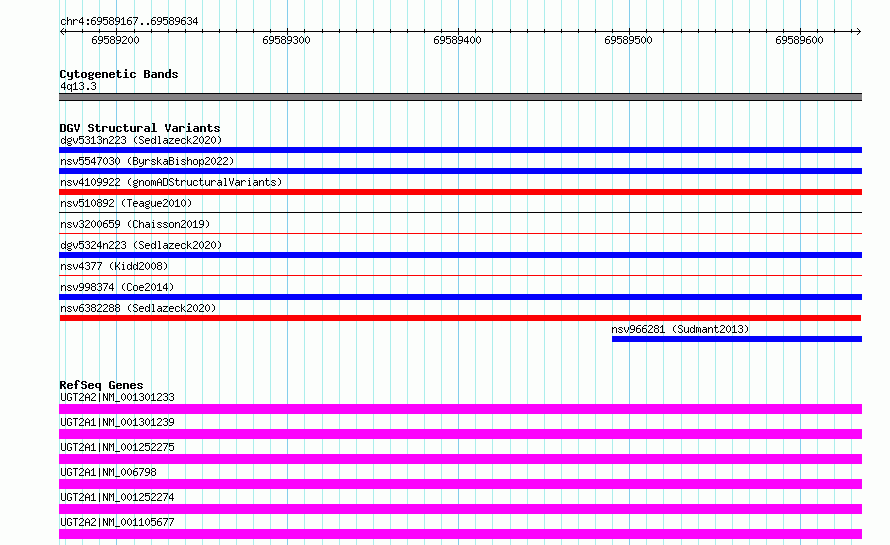This screenshot has width=890, height=545.
Task: Open nsv6382288 (Sedlazeck2020) variant label
Action: click(138, 308)
